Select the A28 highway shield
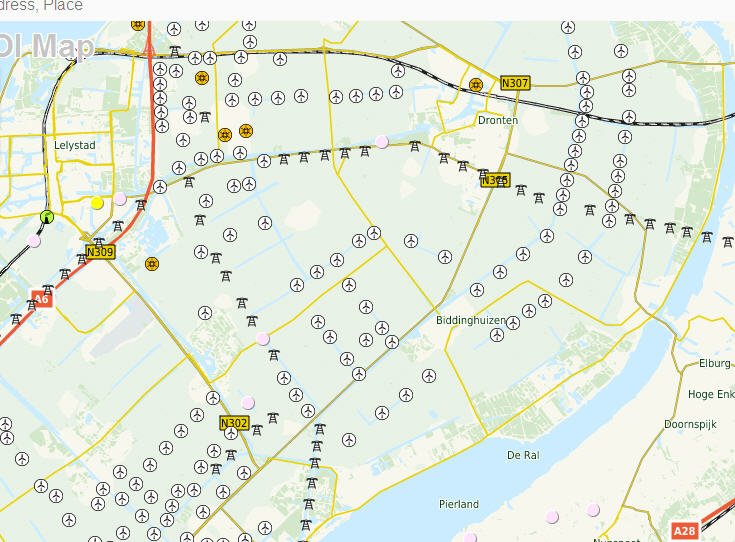This screenshot has width=735, height=542. tap(684, 531)
